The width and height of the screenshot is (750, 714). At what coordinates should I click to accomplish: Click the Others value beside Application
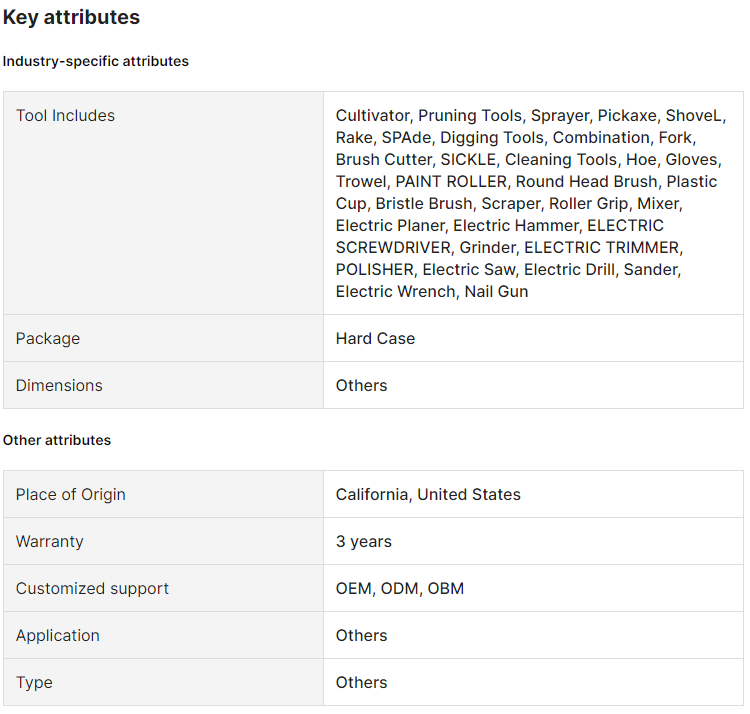[361, 635]
